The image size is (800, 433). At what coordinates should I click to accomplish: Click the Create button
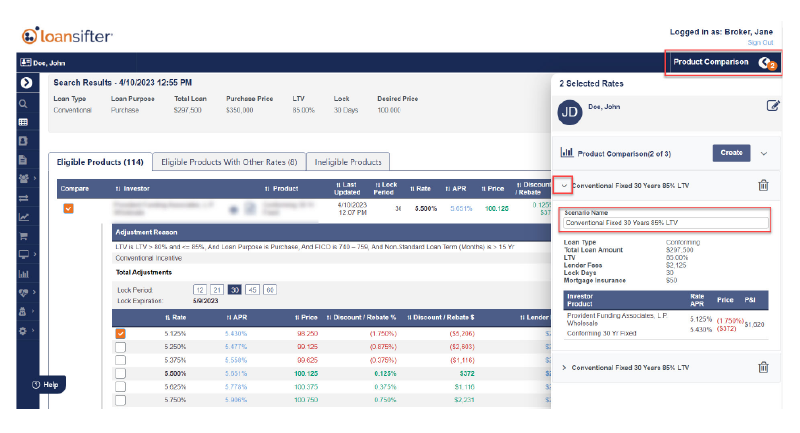731,153
